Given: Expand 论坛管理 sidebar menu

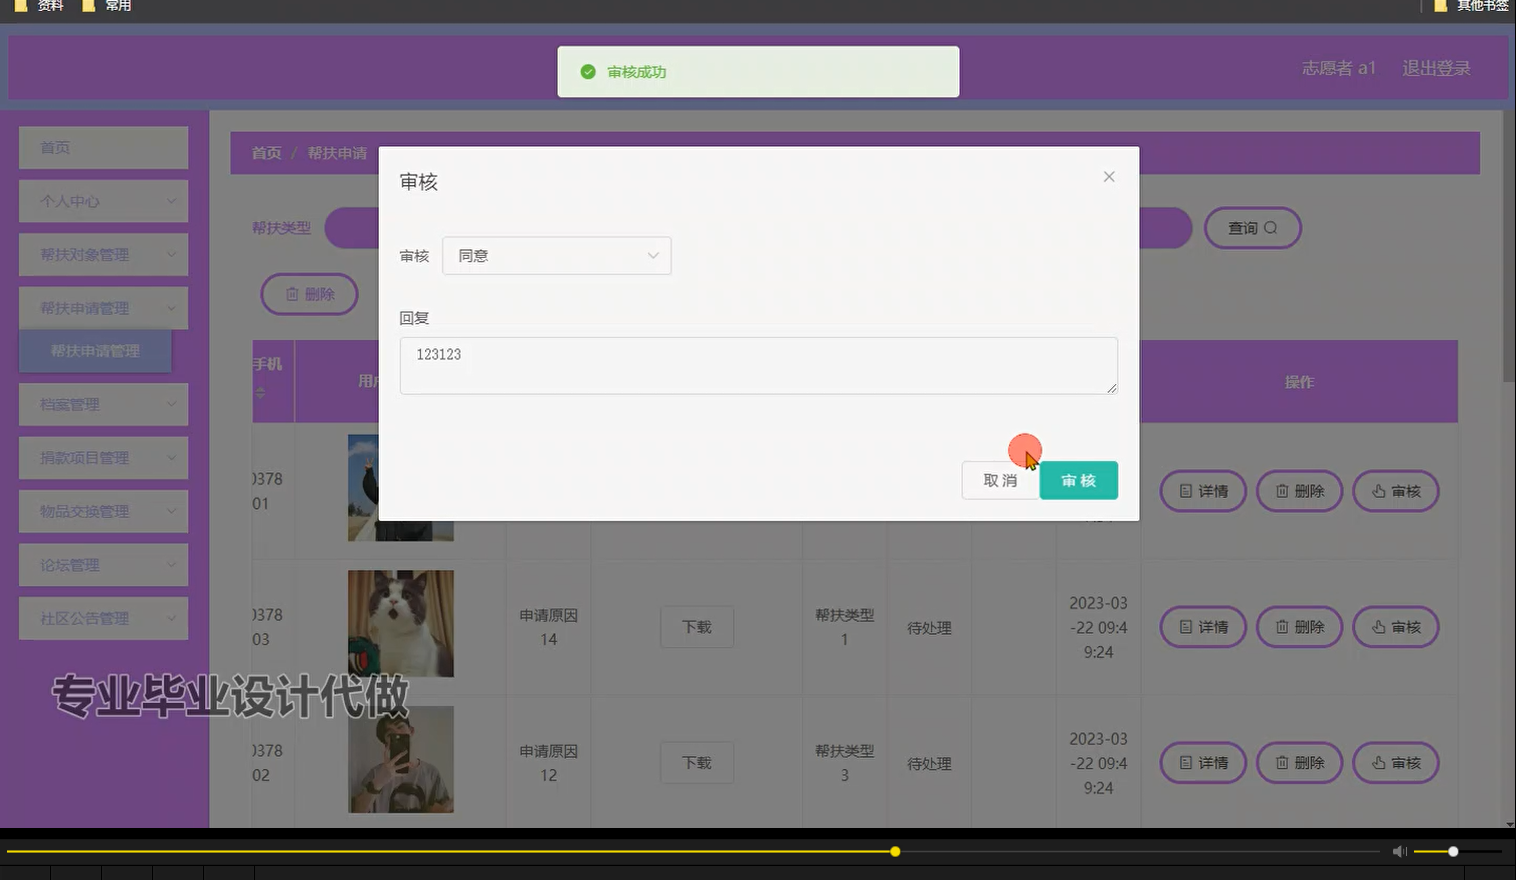Looking at the screenshot, I should click(104, 565).
